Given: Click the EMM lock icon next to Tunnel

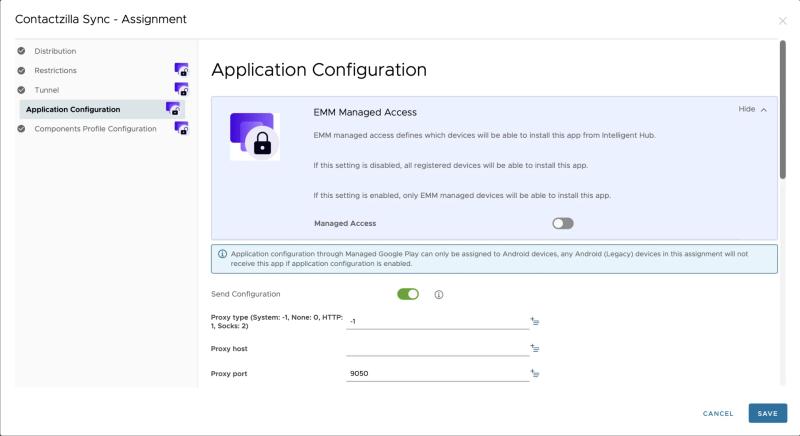Looking at the screenshot, I should coord(181,89).
